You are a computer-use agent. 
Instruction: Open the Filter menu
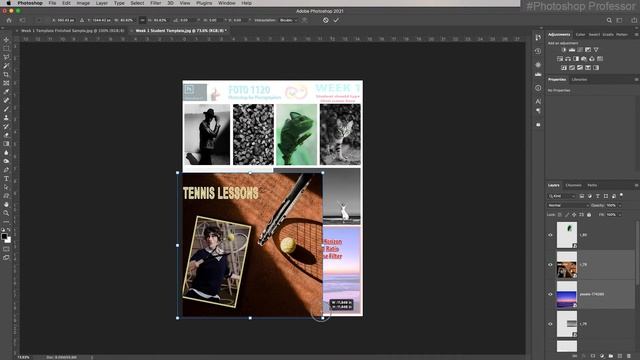tap(156, 3)
